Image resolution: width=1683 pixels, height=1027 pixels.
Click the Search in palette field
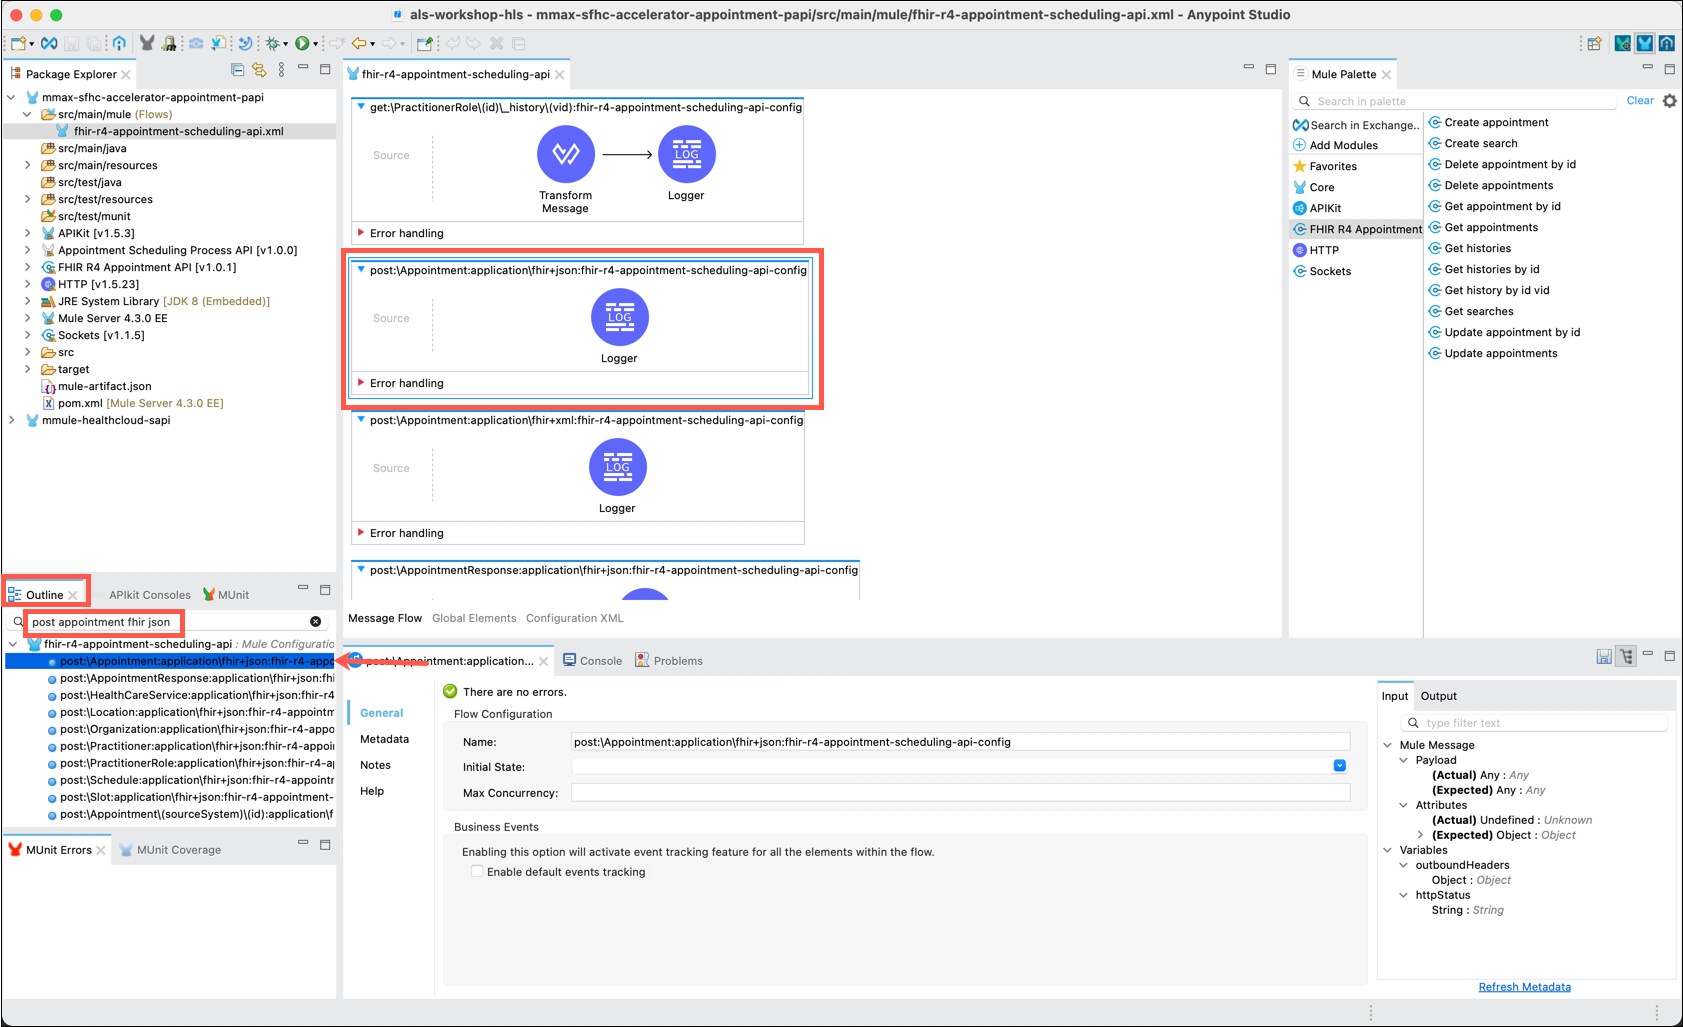[x=1455, y=101]
